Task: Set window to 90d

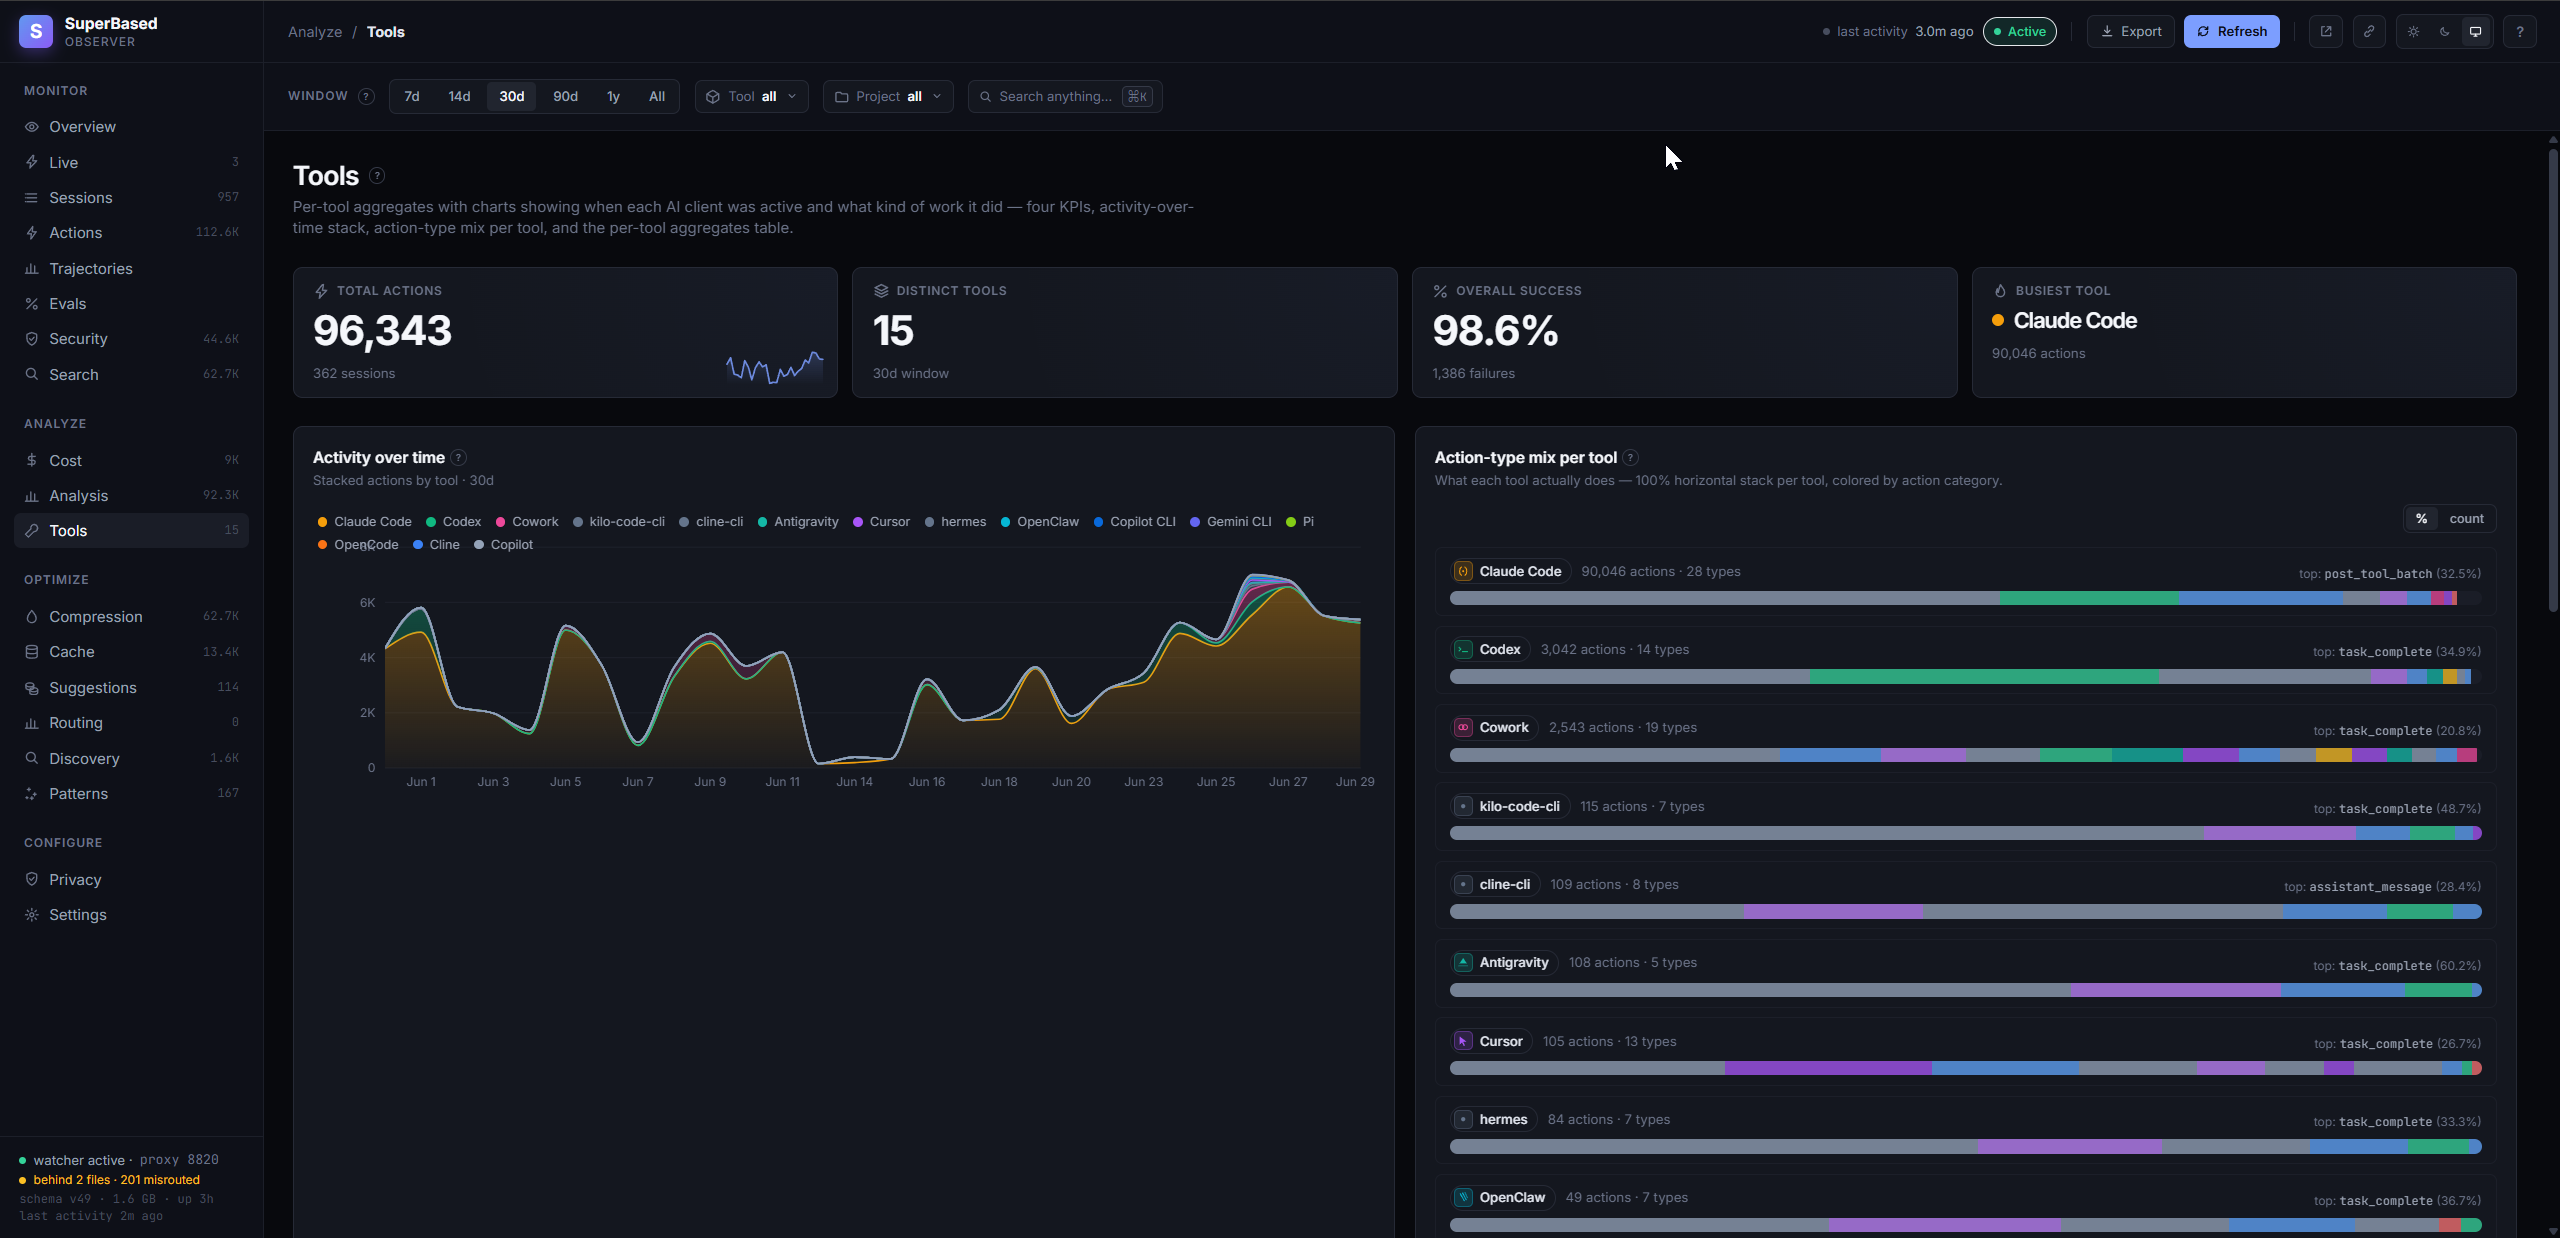Action: 565,96
